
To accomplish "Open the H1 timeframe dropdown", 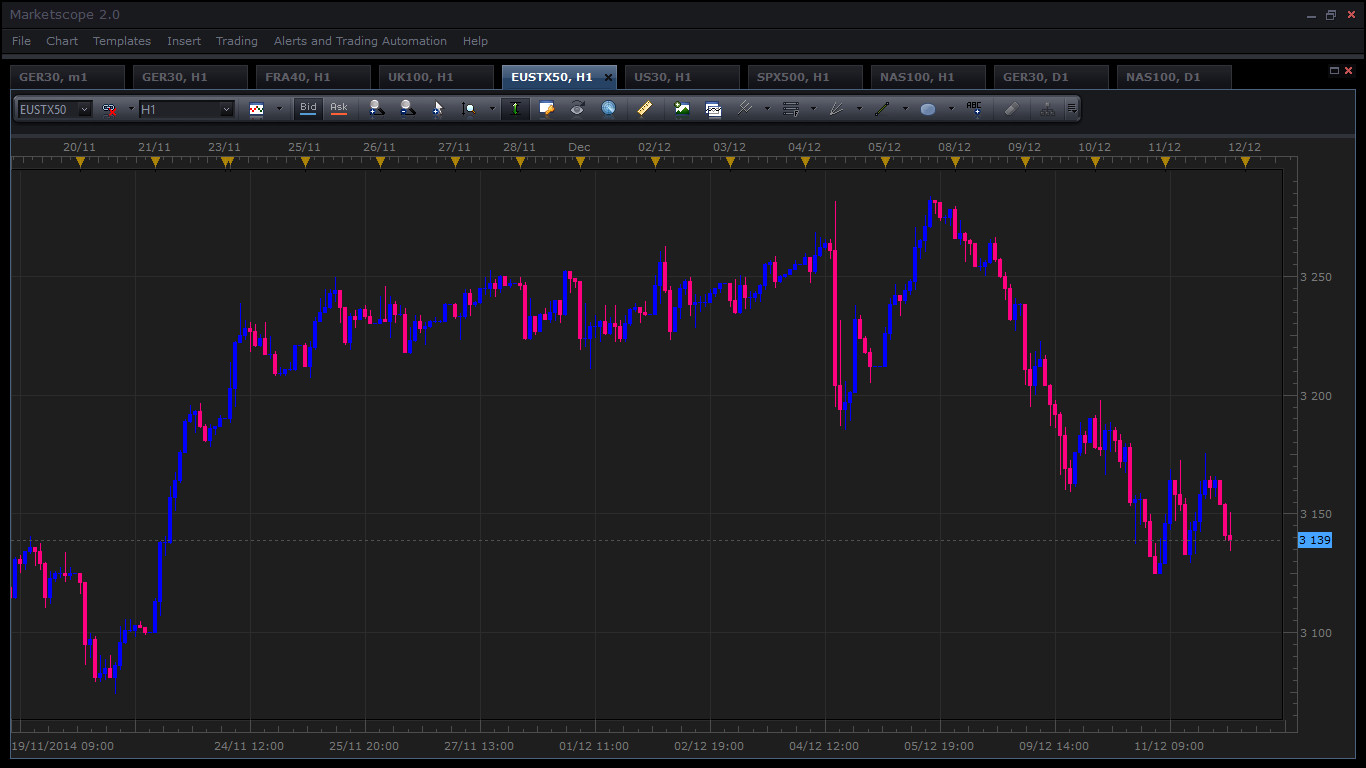I will [187, 109].
